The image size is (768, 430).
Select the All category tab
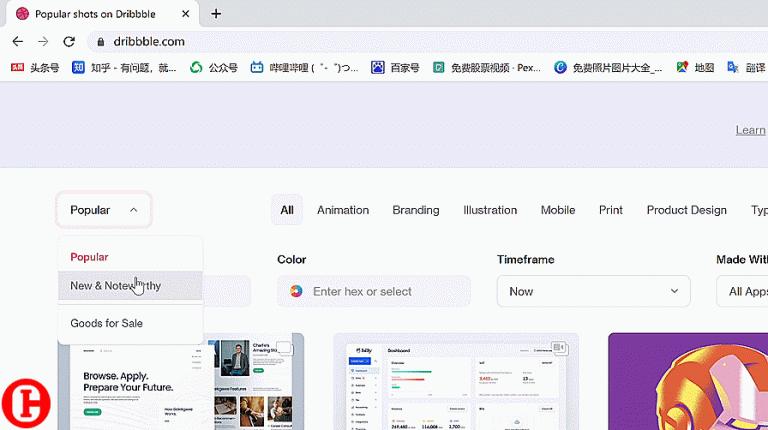(x=287, y=210)
